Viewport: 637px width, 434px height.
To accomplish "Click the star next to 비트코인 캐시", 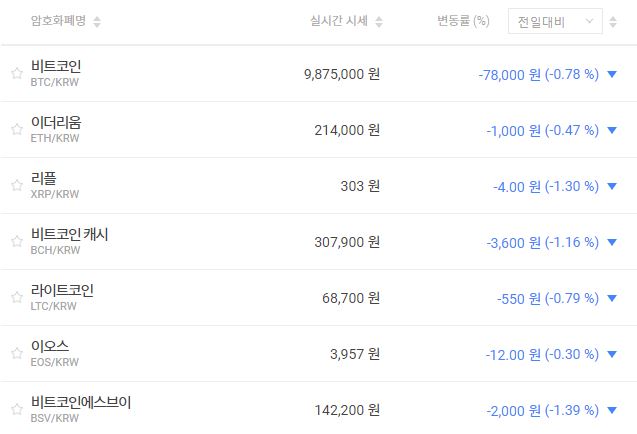I will point(16,241).
